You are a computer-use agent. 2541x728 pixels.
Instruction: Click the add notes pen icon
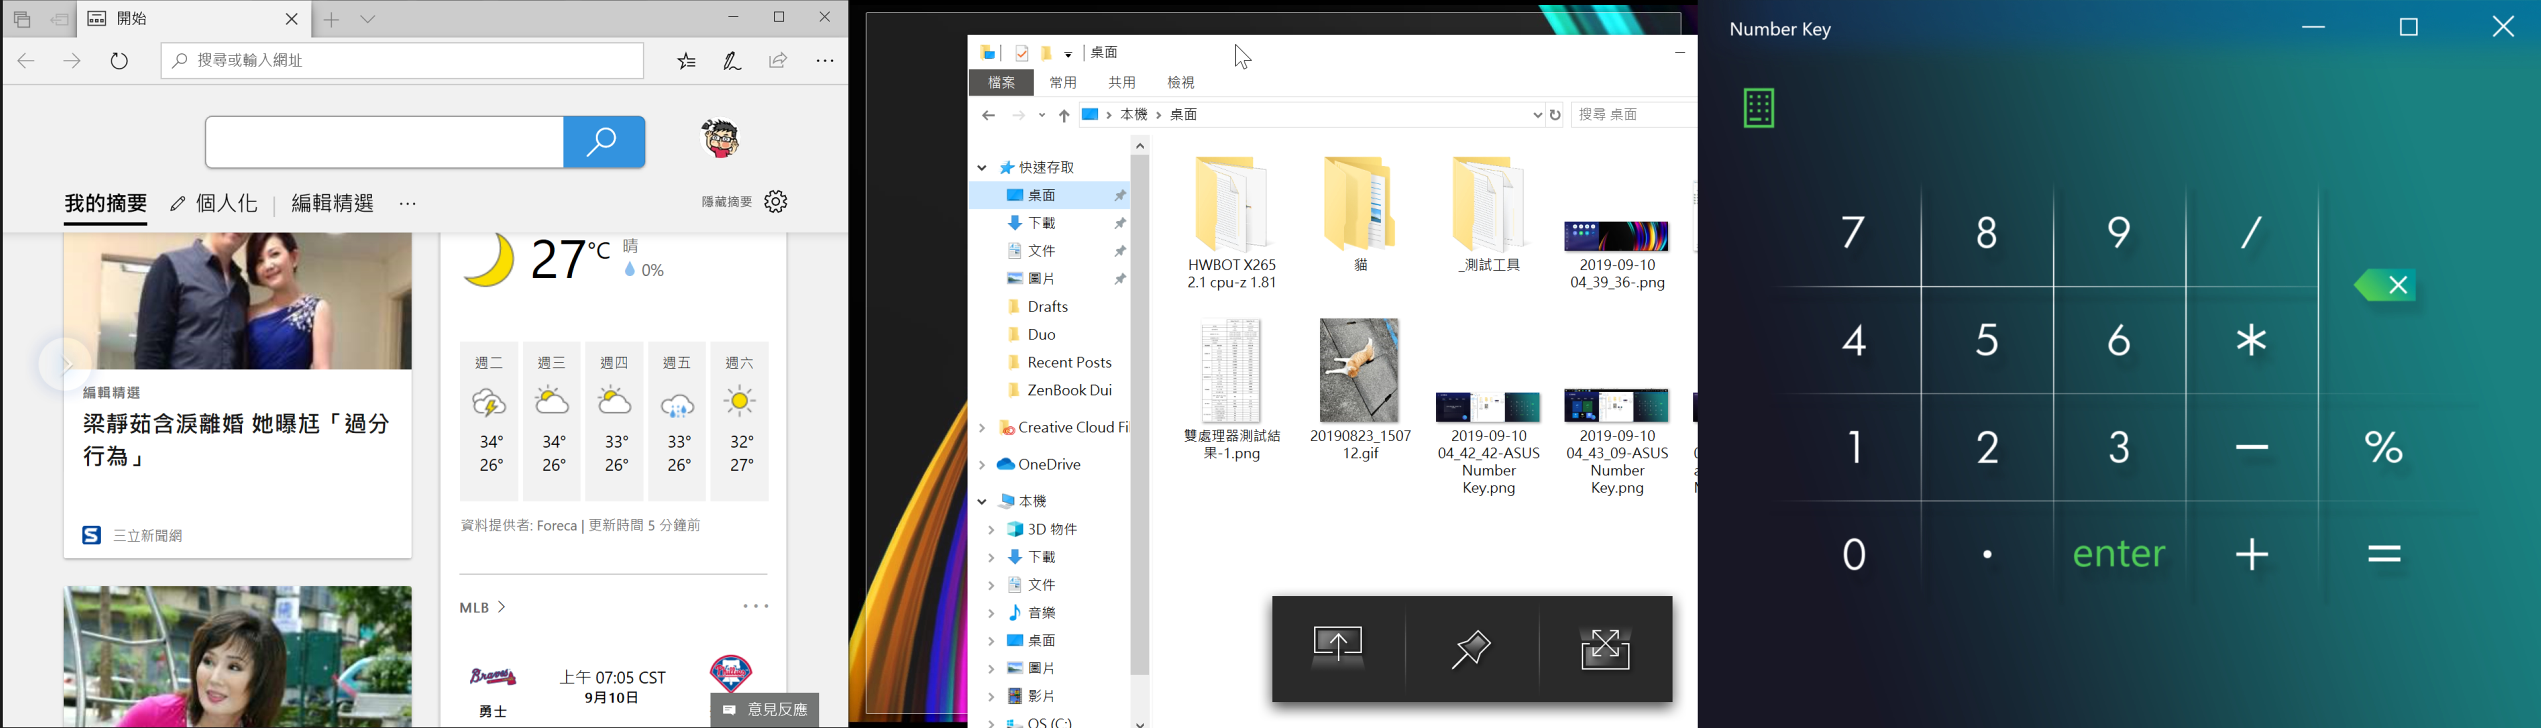point(732,61)
